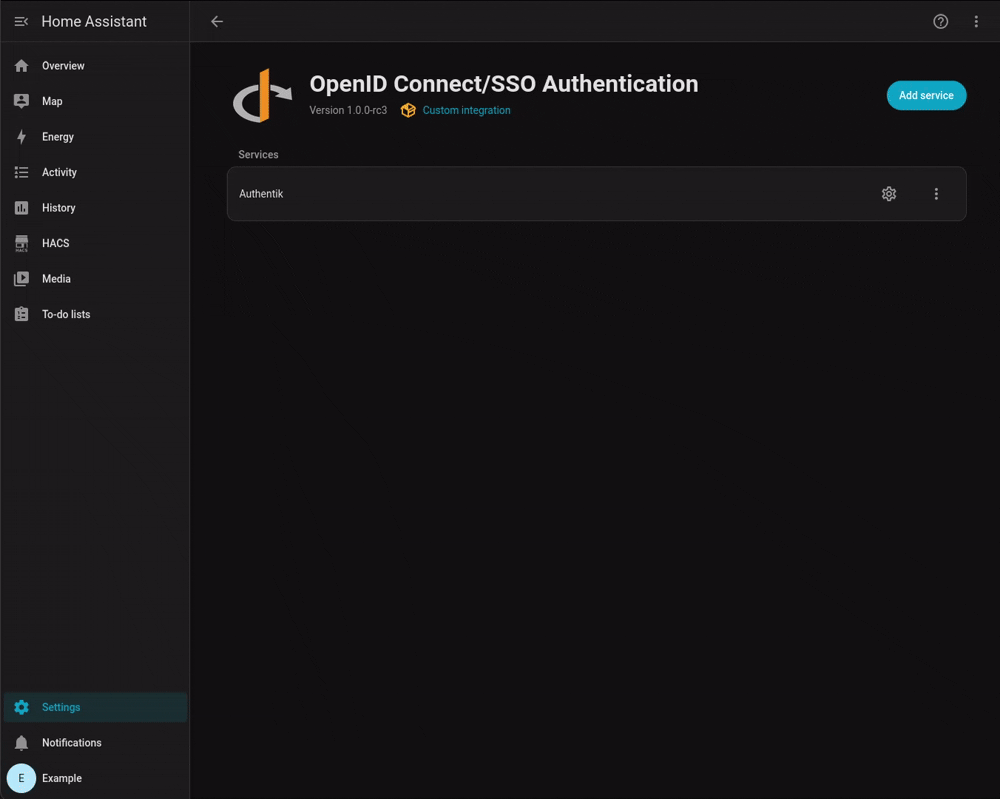Click the Energy lightning bolt icon

(x=22, y=137)
